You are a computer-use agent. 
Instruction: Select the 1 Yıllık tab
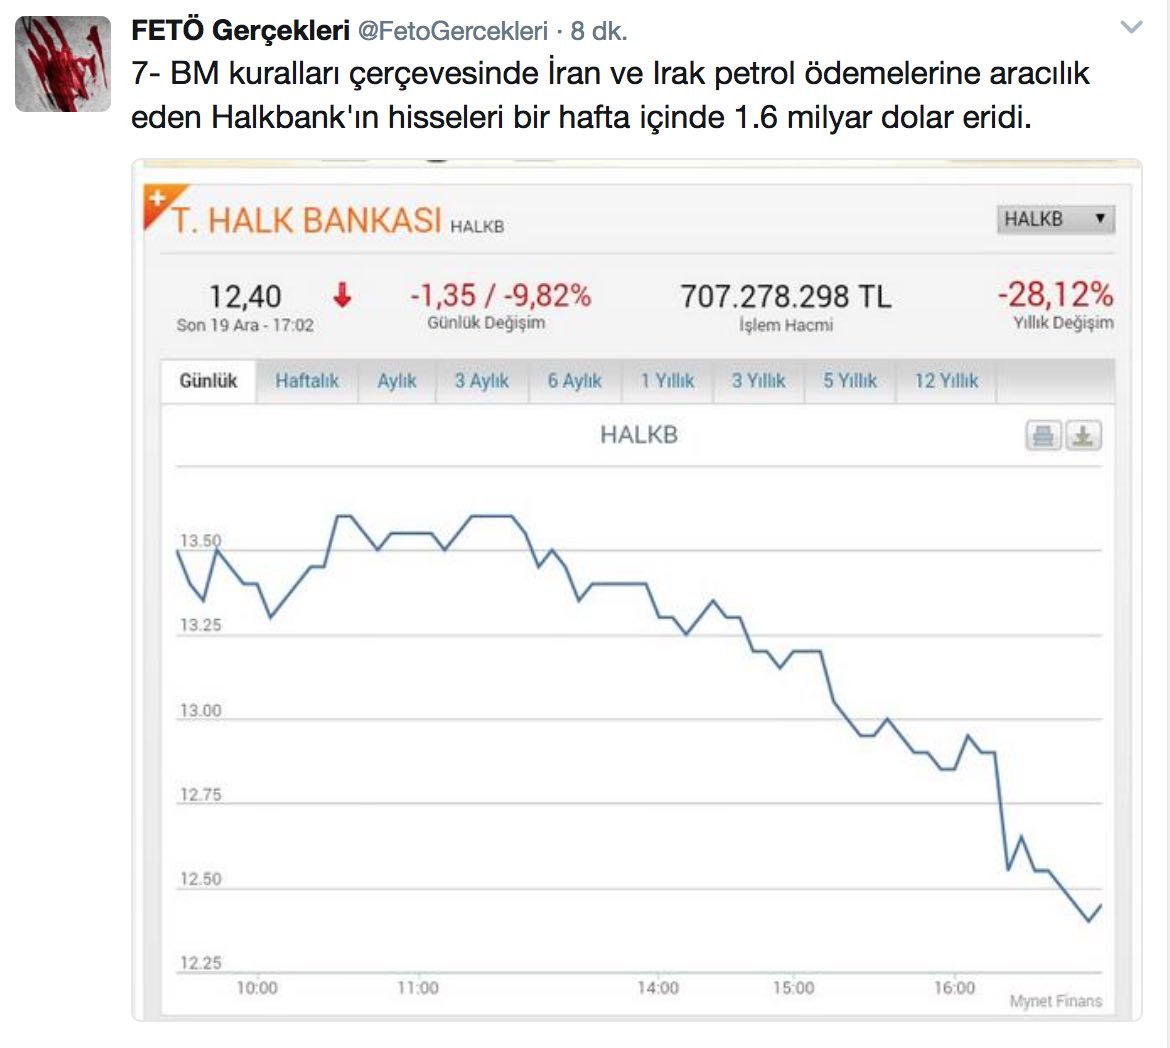tap(667, 381)
